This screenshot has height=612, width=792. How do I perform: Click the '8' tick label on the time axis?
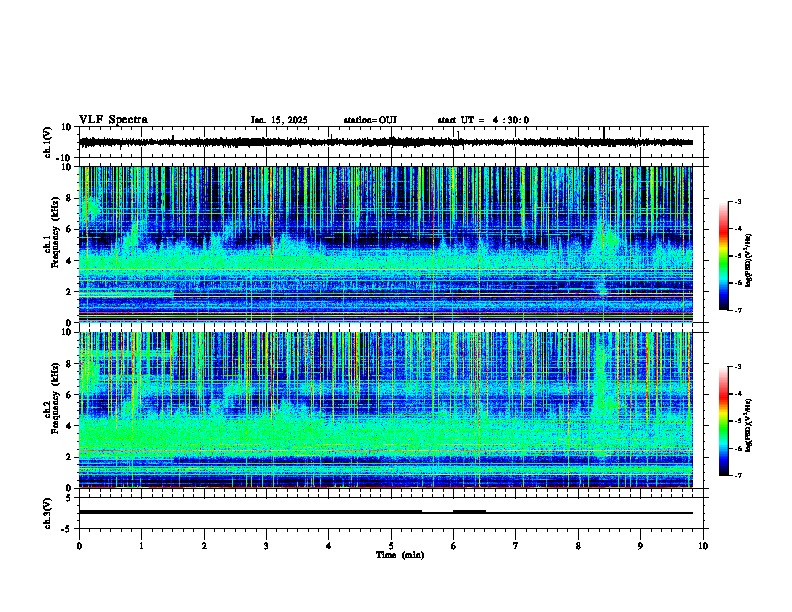coord(578,546)
